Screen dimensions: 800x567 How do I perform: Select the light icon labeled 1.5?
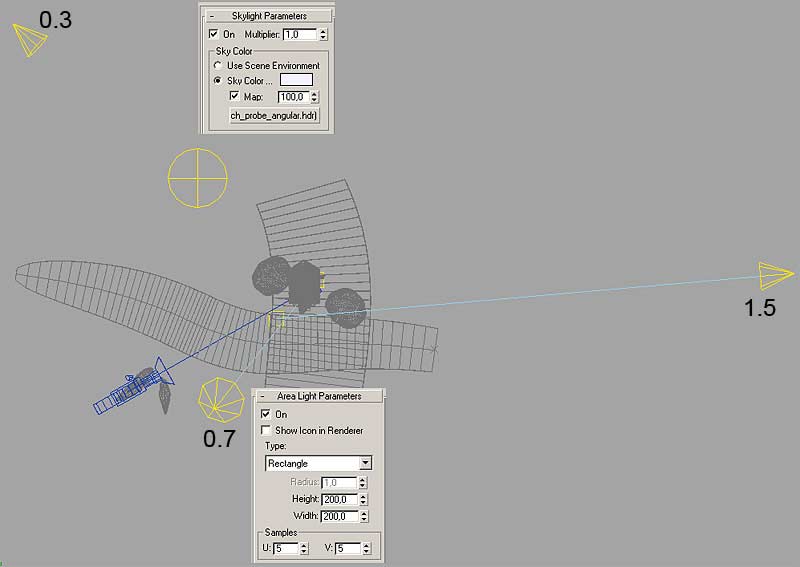pyautogui.click(x=775, y=274)
